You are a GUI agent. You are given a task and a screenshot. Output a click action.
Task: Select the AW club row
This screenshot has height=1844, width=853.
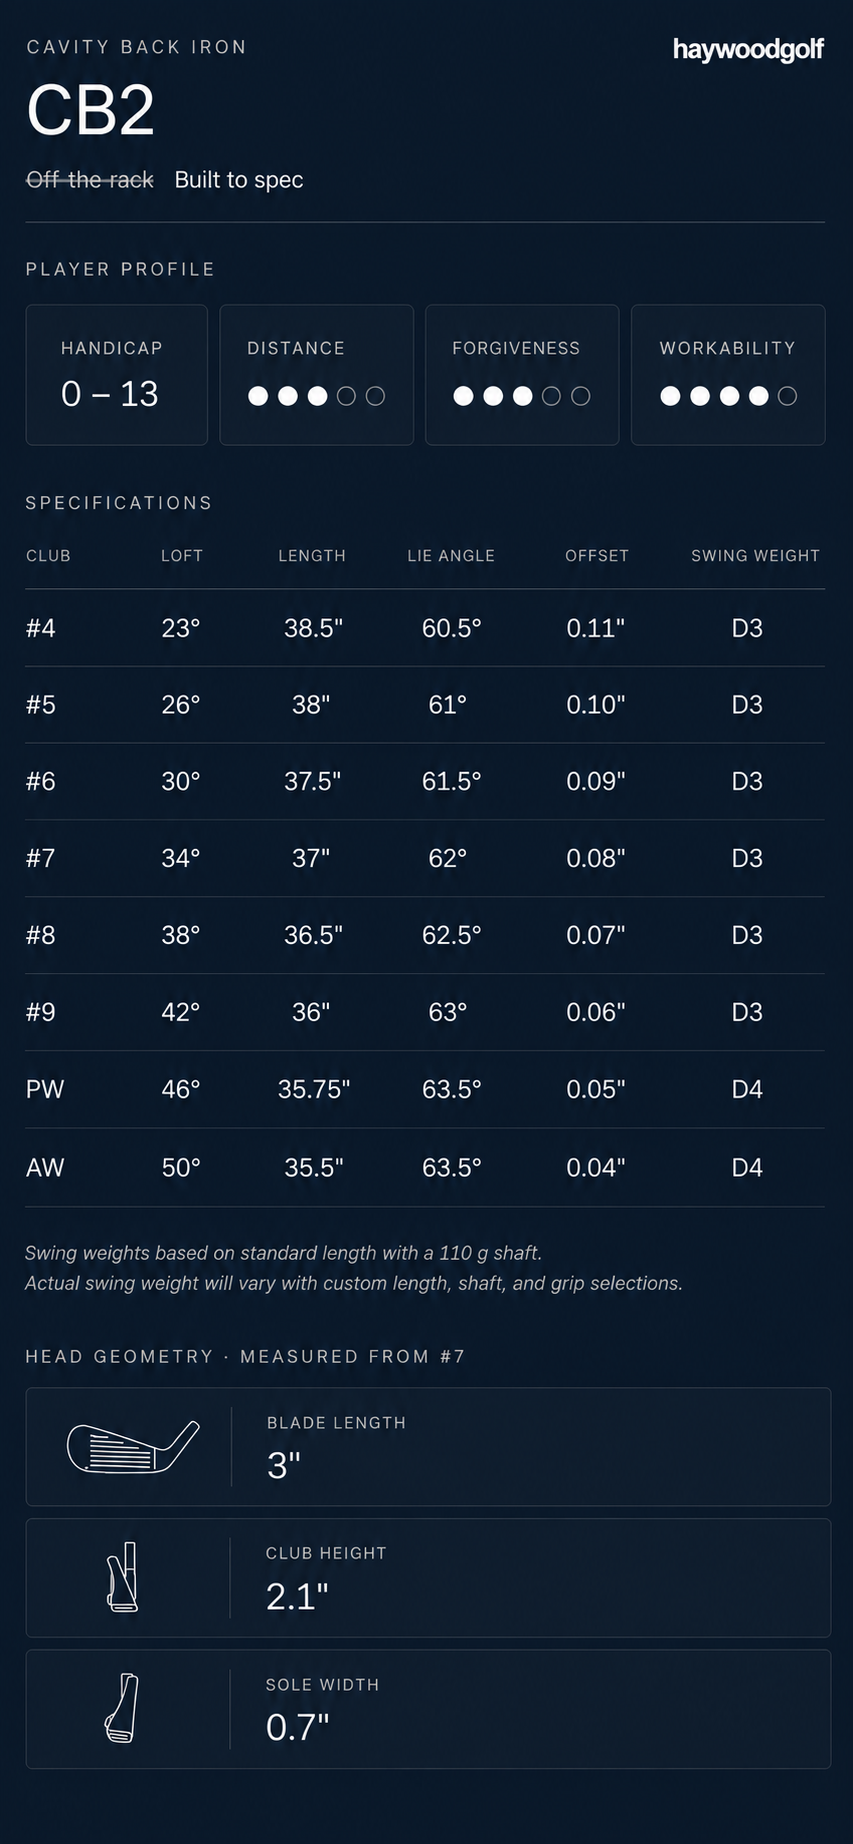(x=425, y=1167)
